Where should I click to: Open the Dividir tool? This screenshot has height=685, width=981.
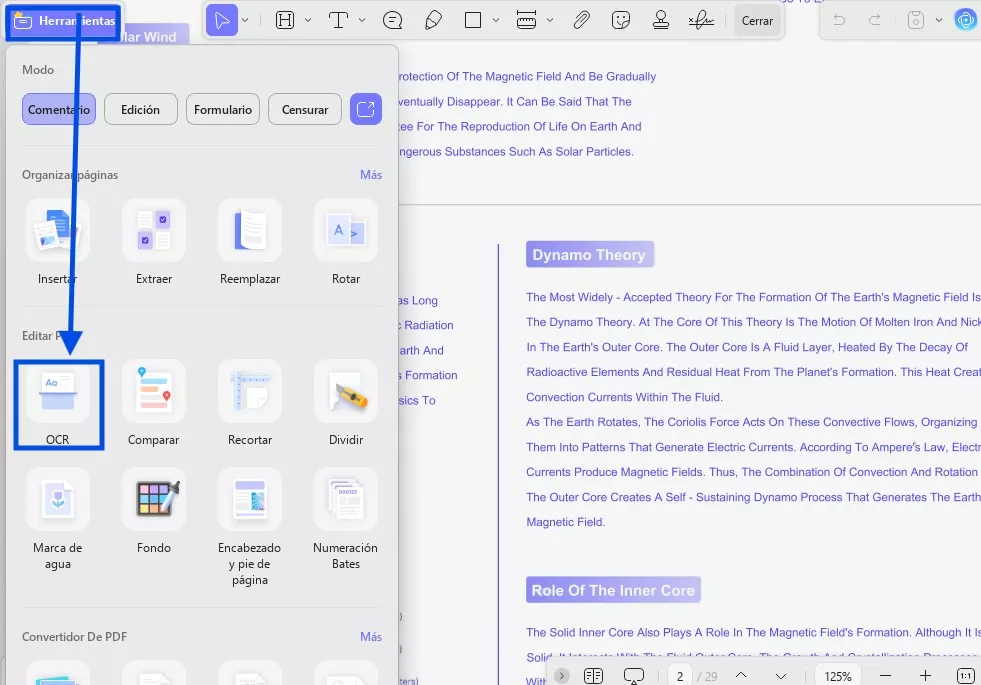click(346, 391)
